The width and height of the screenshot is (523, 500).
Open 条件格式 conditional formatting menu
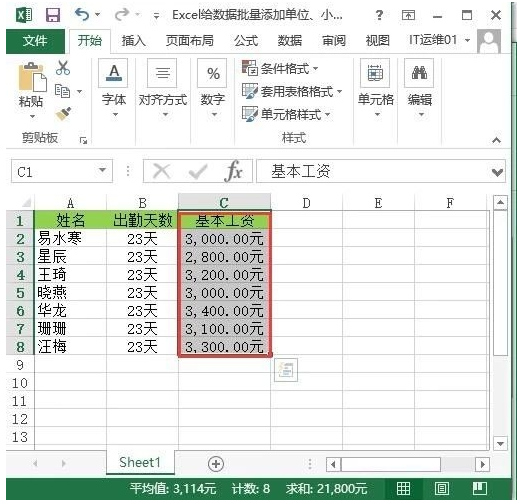tap(280, 68)
